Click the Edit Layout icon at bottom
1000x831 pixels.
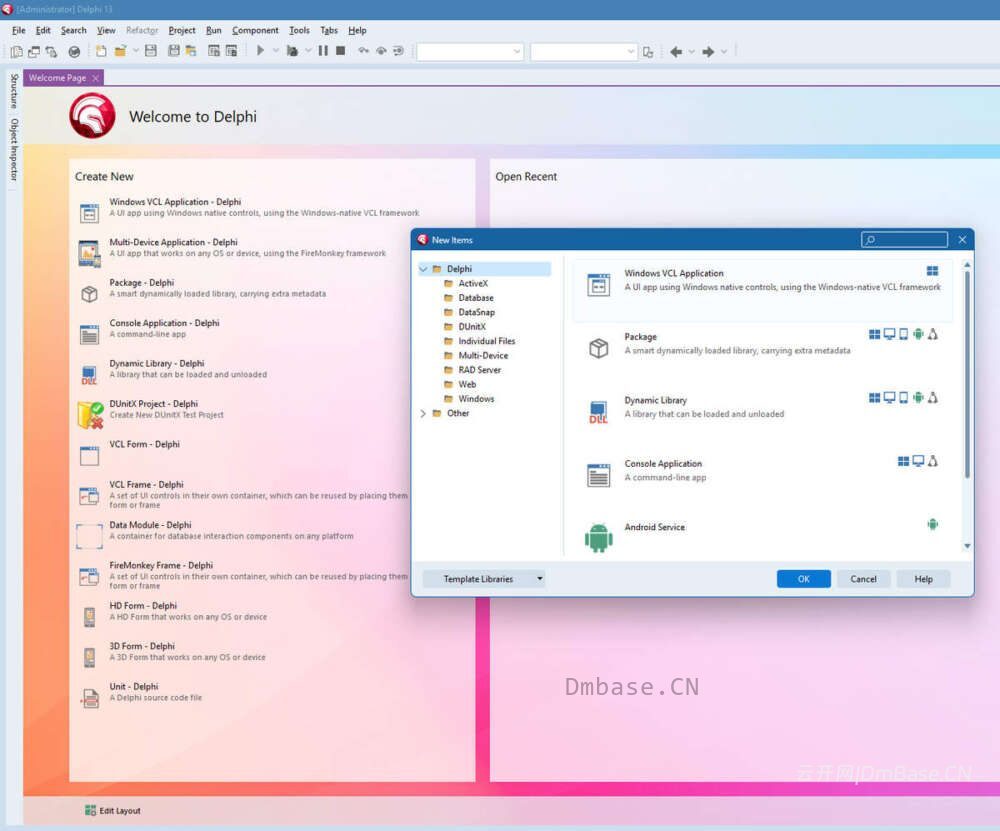pos(90,810)
